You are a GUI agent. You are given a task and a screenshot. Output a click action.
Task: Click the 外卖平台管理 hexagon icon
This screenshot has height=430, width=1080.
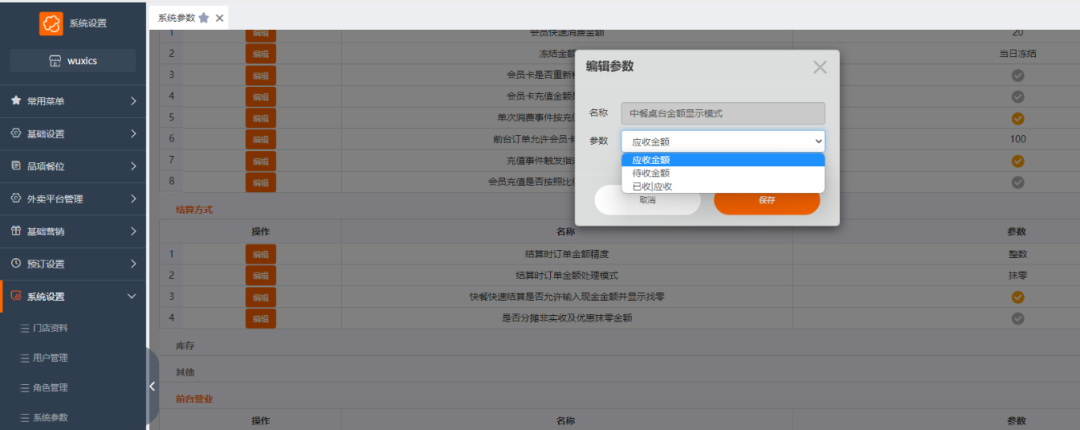pyautogui.click(x=16, y=198)
